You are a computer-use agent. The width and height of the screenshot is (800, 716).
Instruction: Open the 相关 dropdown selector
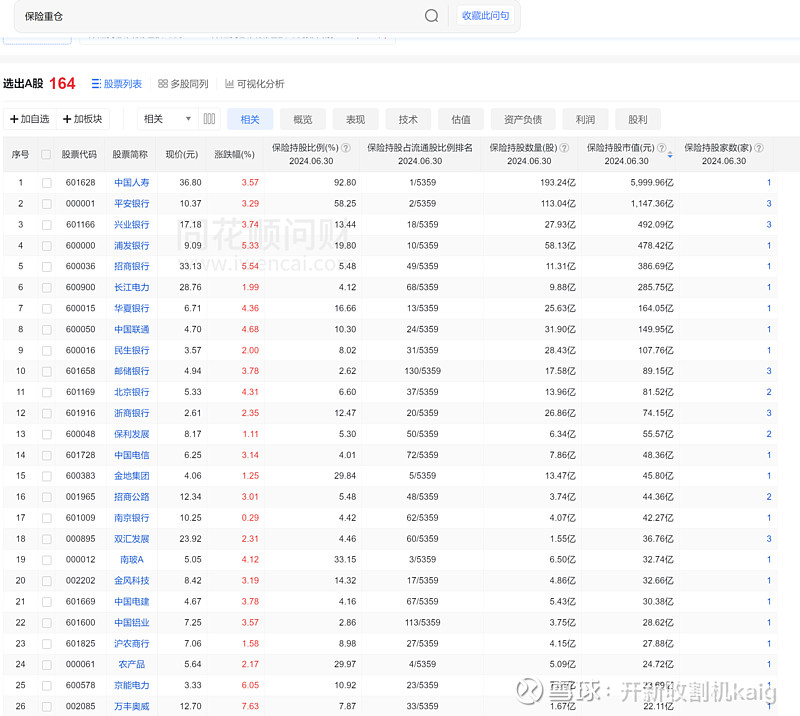pyautogui.click(x=167, y=119)
